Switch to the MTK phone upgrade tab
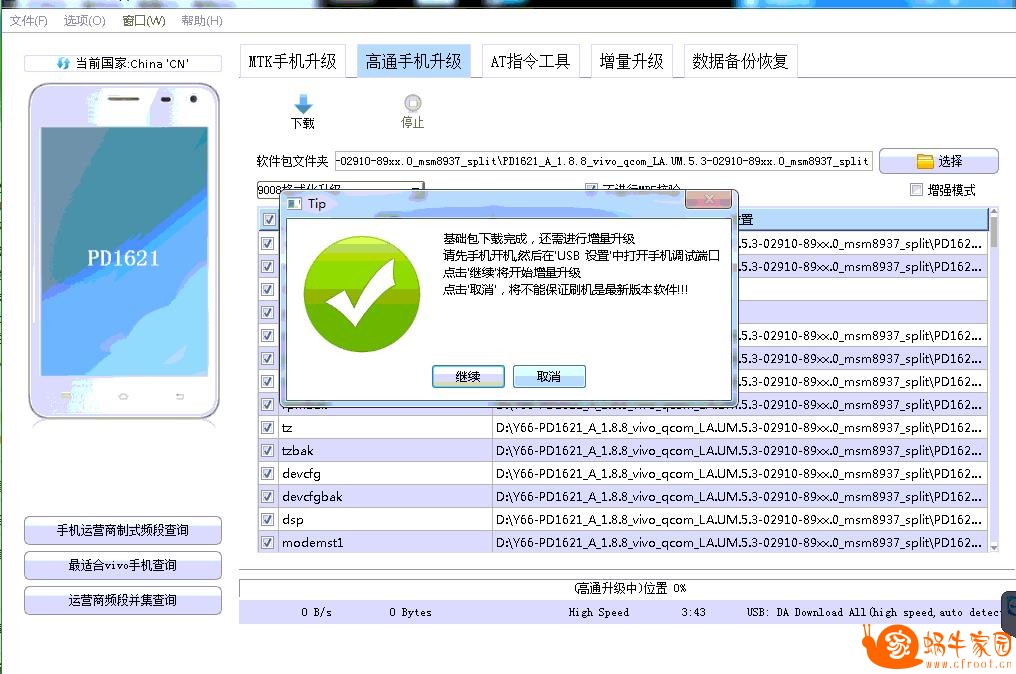The width and height of the screenshot is (1016, 674). [x=292, y=62]
